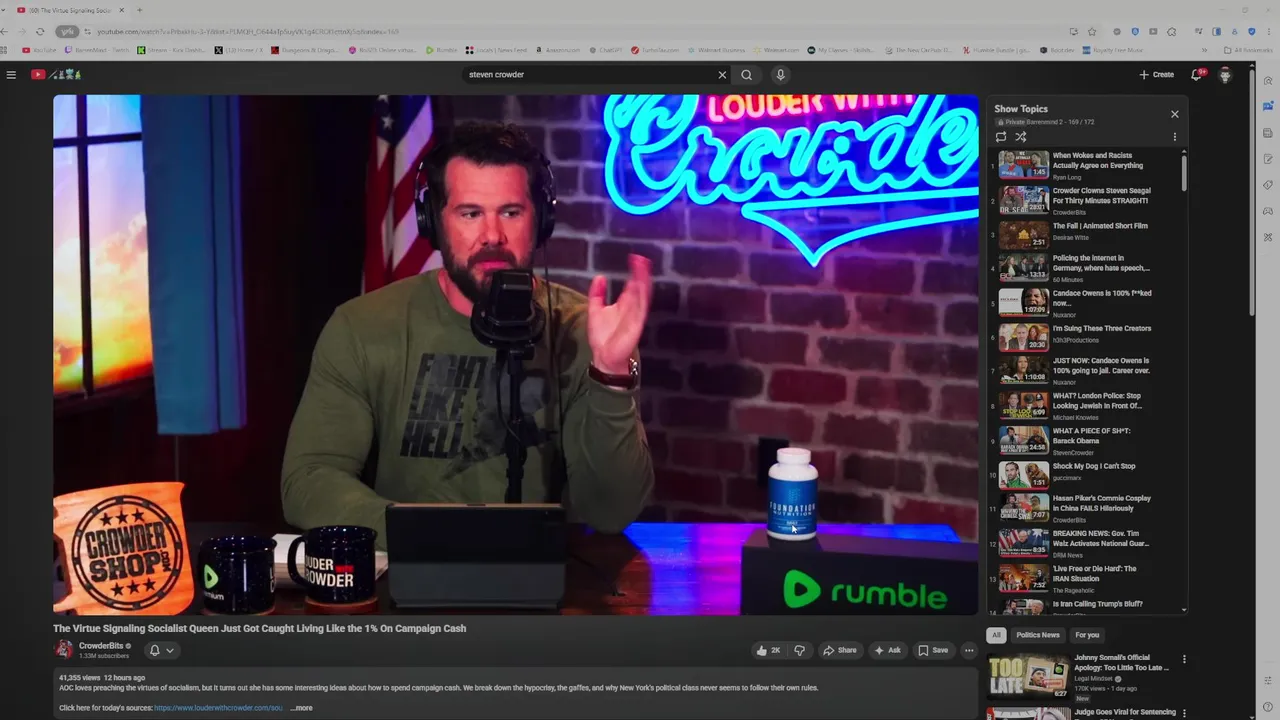This screenshot has width=1280, height=720.
Task: Click the subscription notification bell
Action: pyautogui.click(x=154, y=650)
